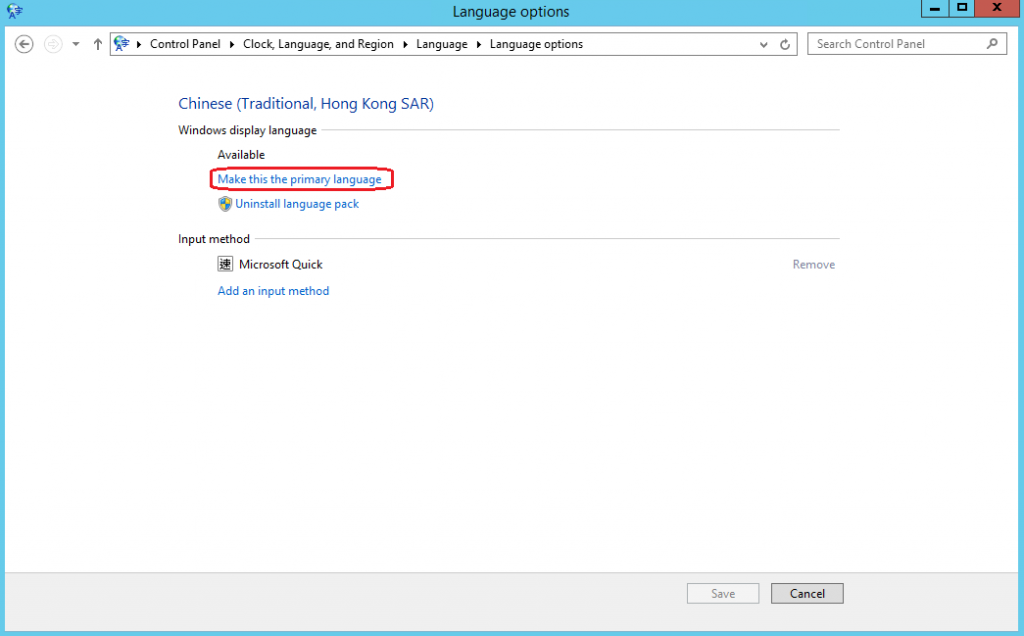The height and width of the screenshot is (636, 1024).
Task: Click the Chinese (Traditional, Hong Kong SAR) heading
Action: click(306, 103)
